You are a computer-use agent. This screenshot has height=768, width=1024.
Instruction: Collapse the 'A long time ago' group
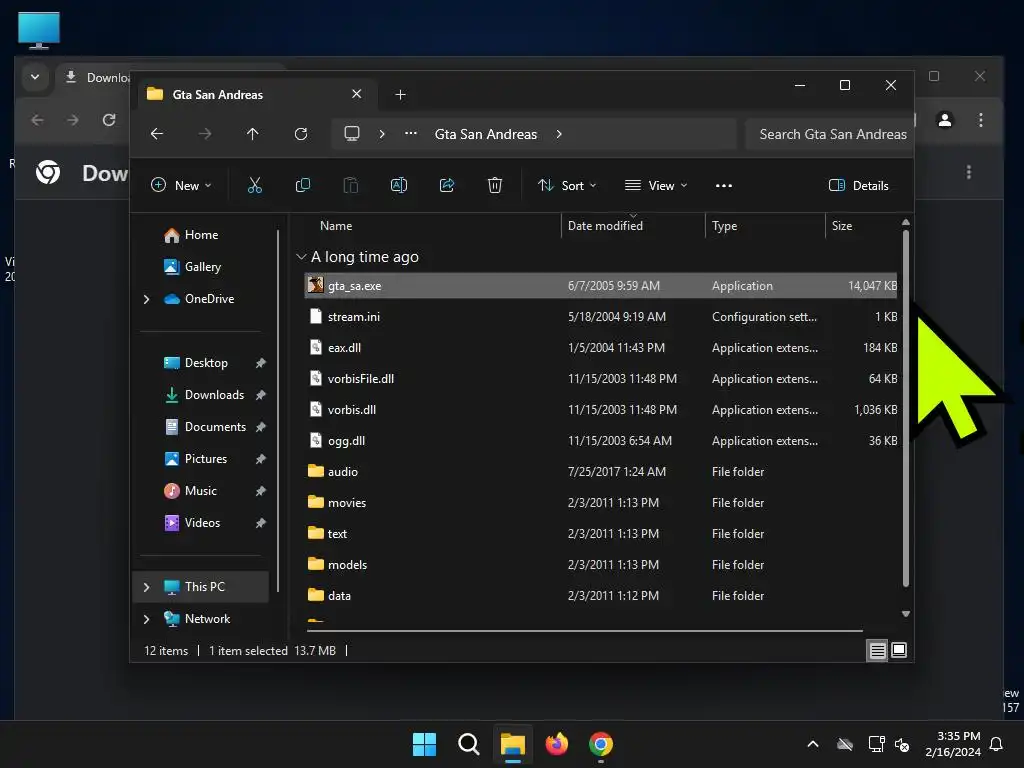pos(301,257)
